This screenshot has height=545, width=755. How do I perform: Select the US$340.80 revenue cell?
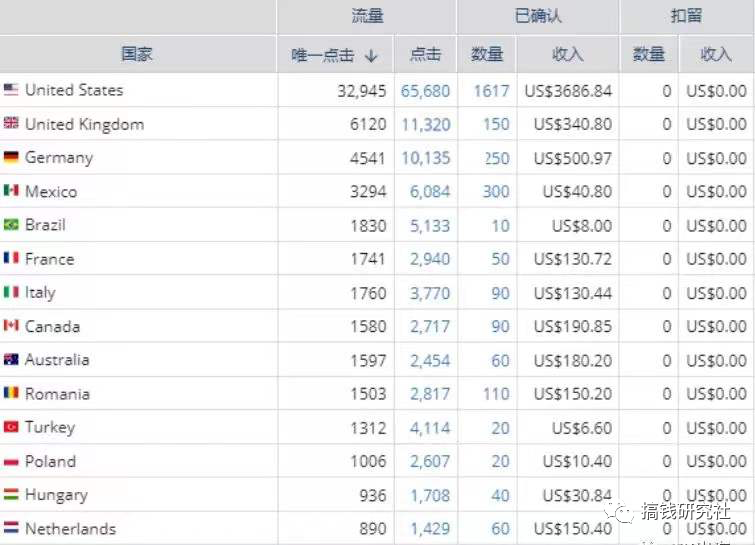(x=573, y=125)
